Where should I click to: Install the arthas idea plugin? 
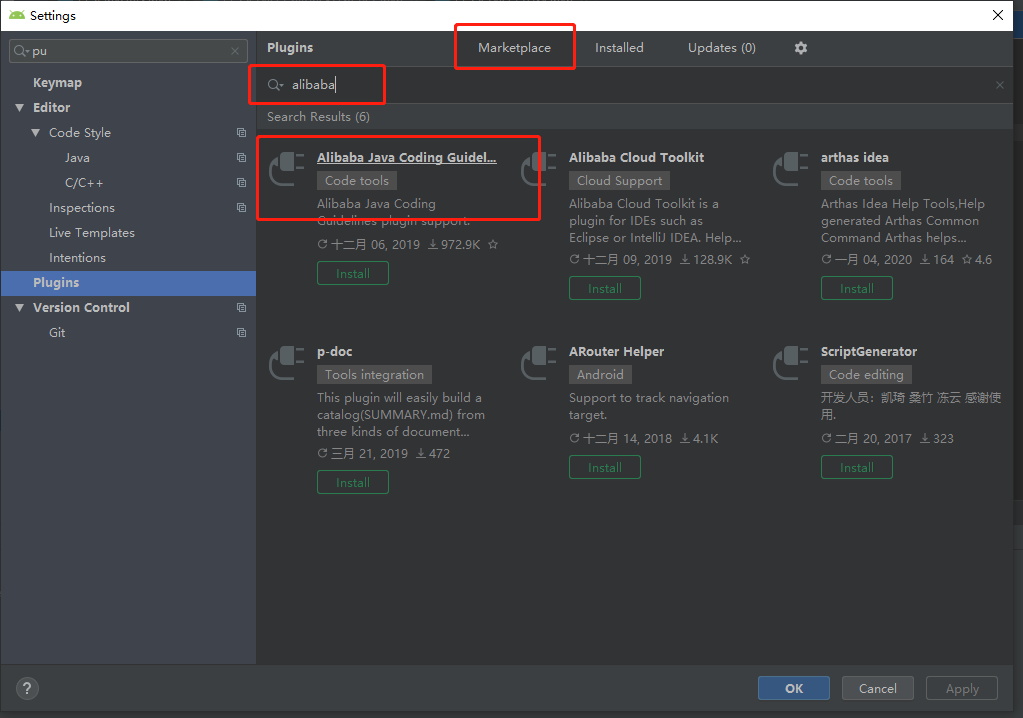click(857, 288)
